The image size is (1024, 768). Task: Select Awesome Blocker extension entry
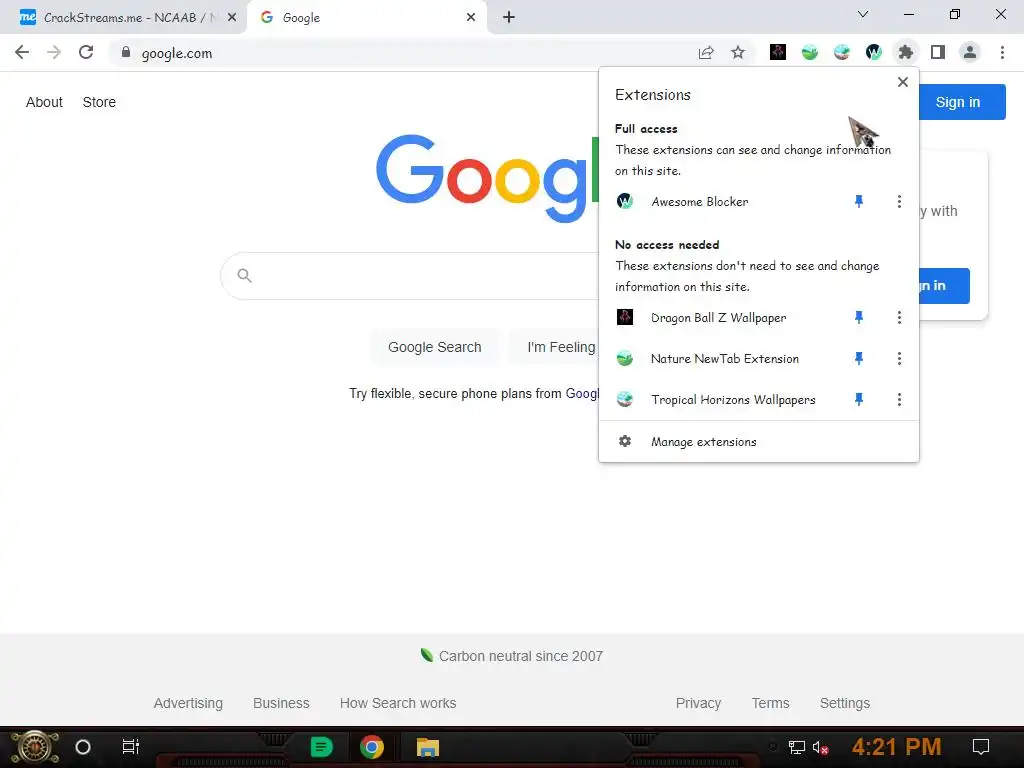tap(725, 201)
